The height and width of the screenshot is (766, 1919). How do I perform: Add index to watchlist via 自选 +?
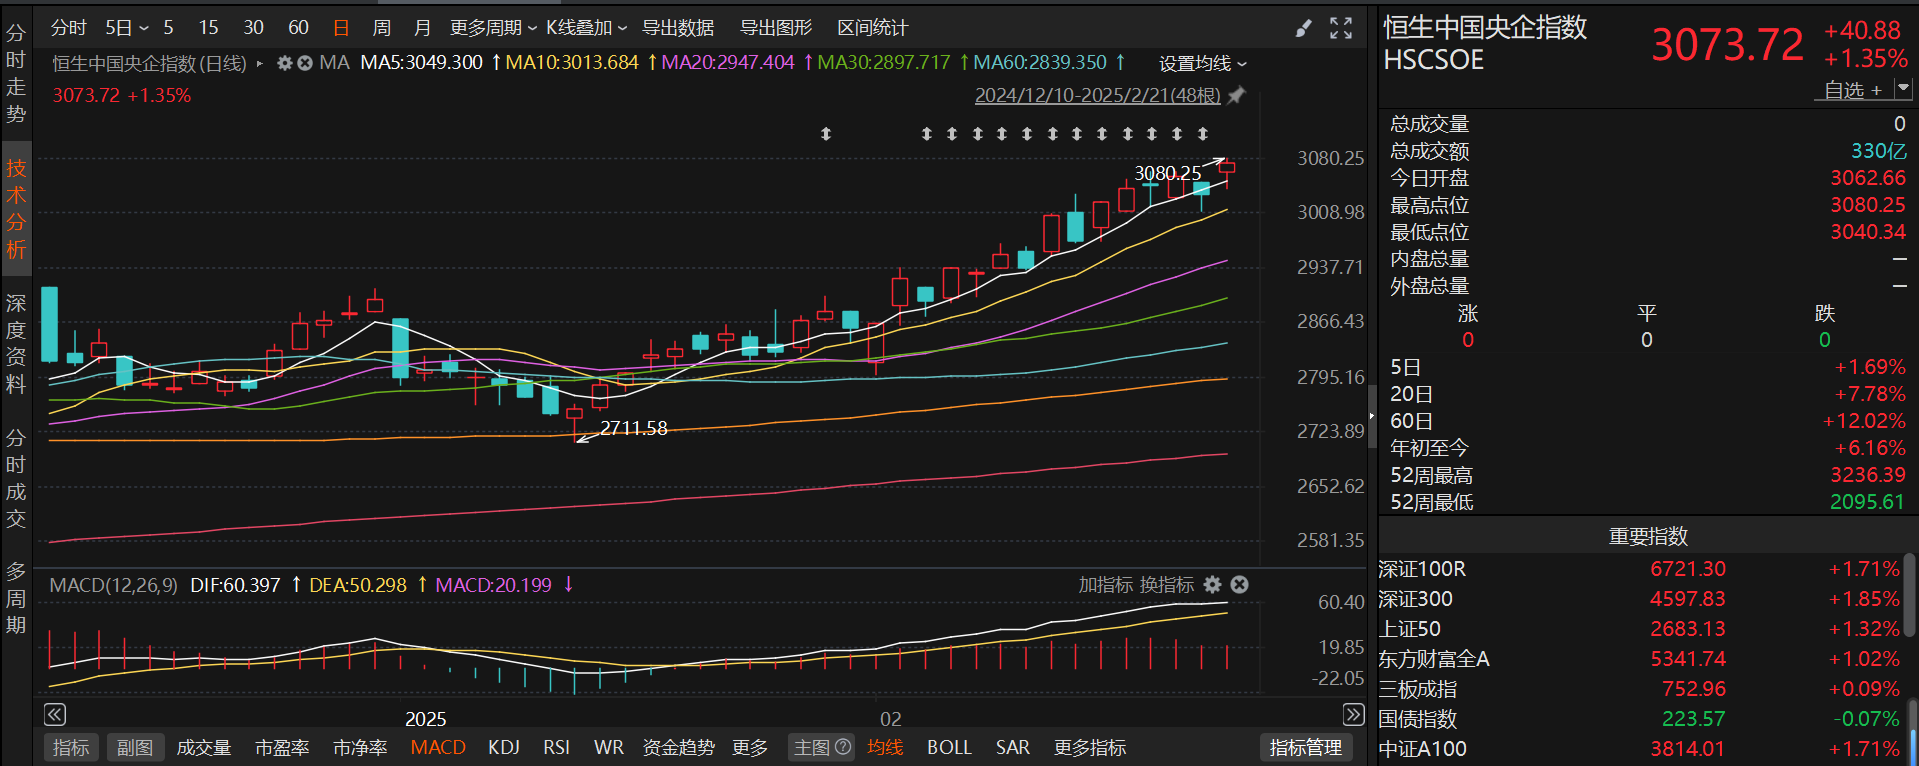coord(1853,90)
